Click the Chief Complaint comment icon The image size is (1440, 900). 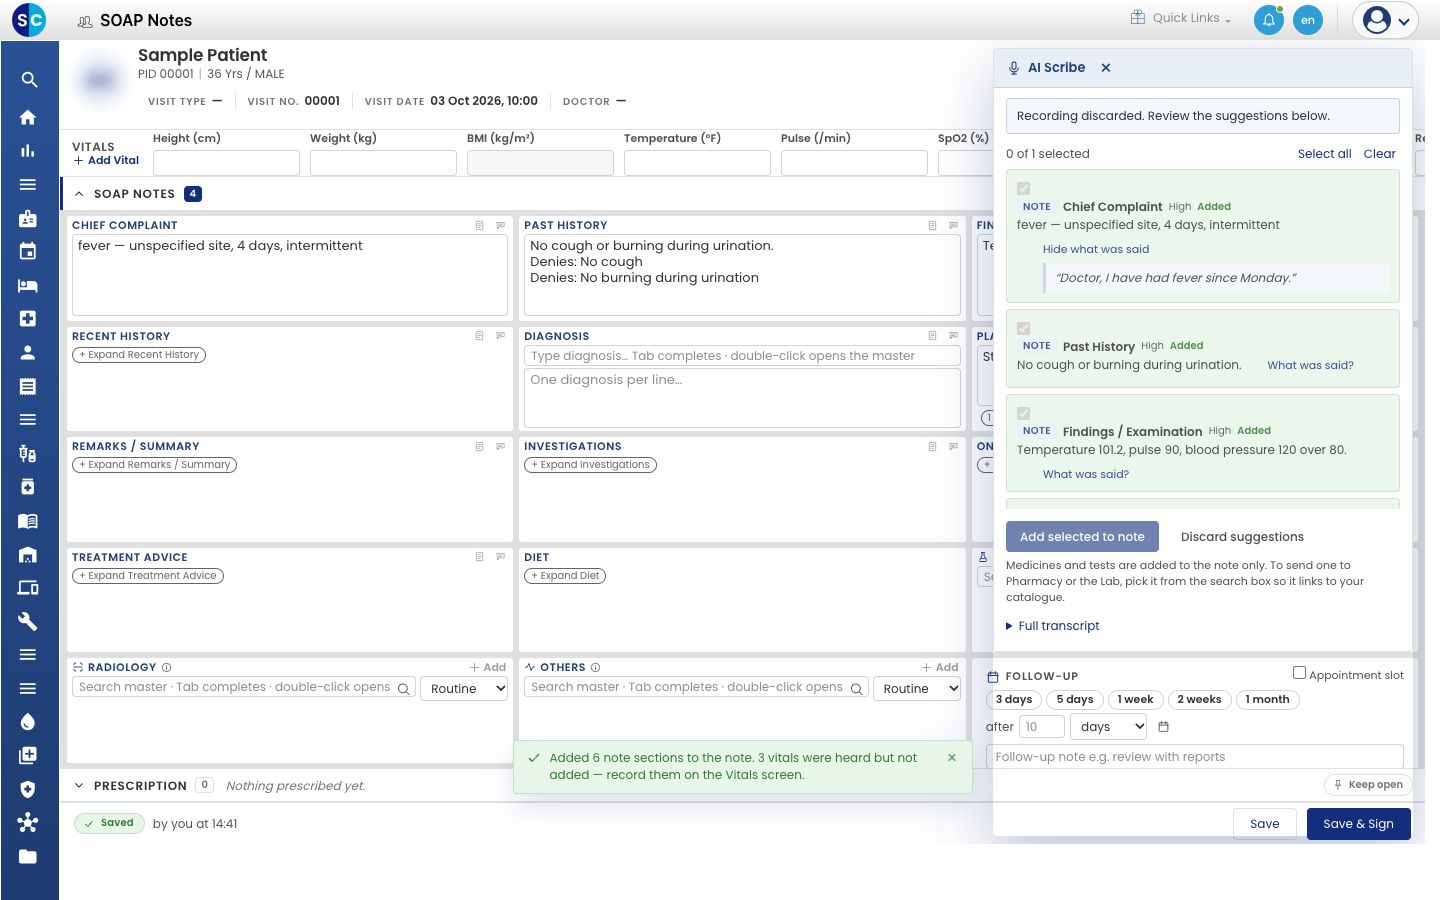(501, 226)
